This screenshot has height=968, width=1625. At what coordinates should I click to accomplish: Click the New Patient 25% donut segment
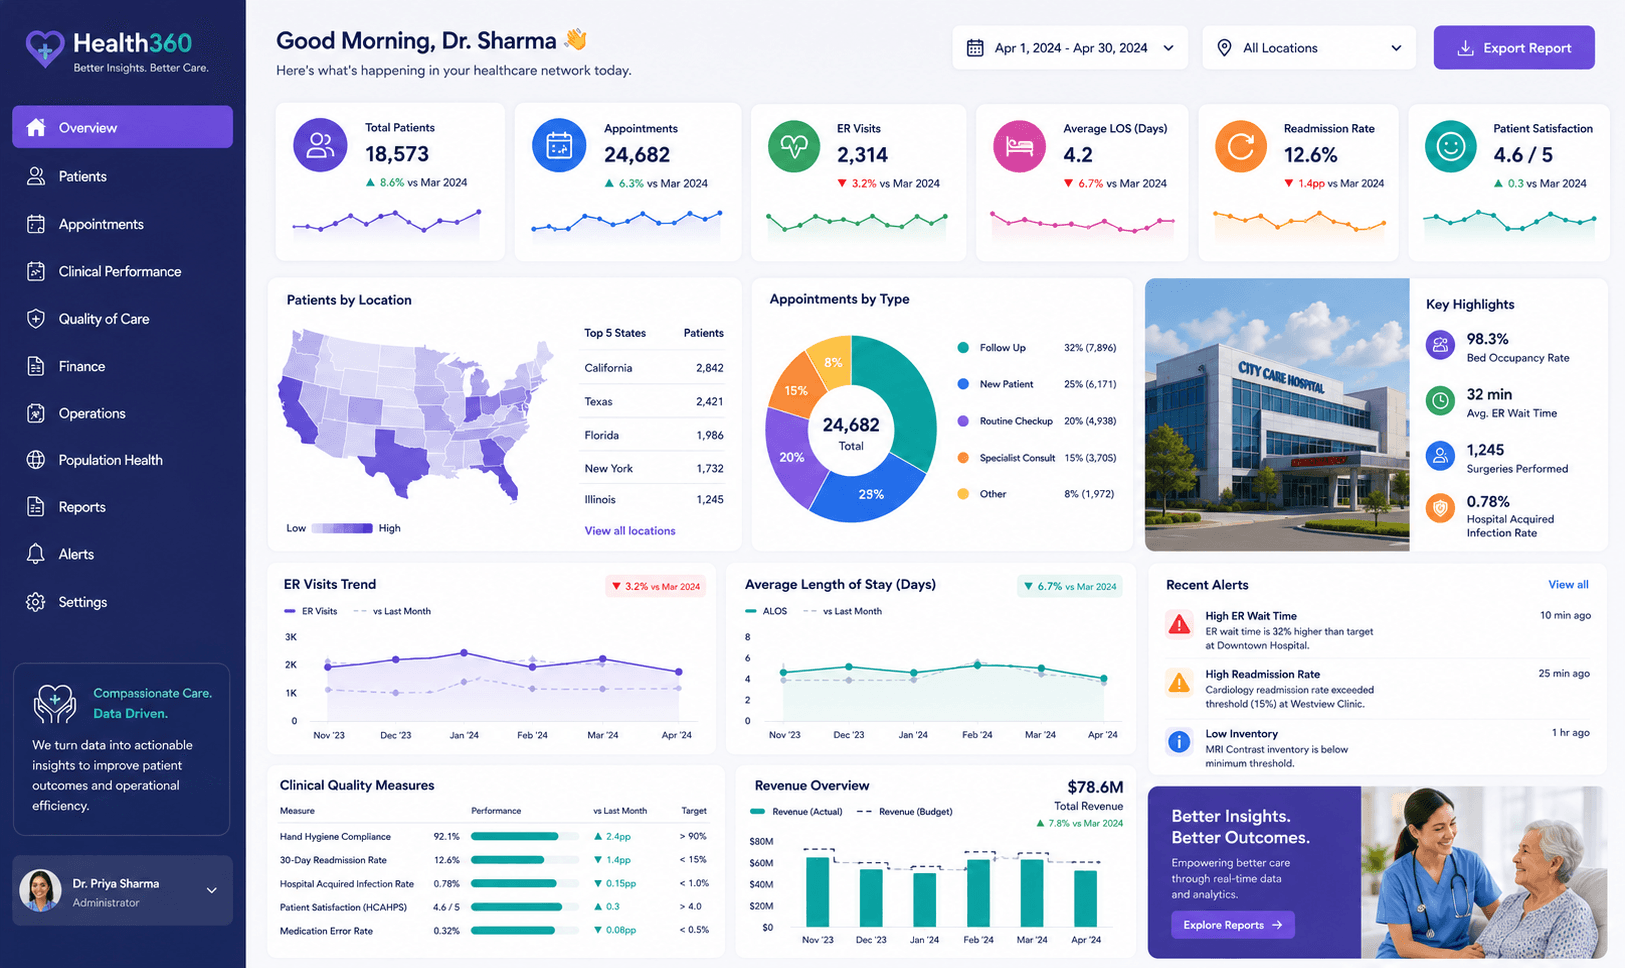867,491
